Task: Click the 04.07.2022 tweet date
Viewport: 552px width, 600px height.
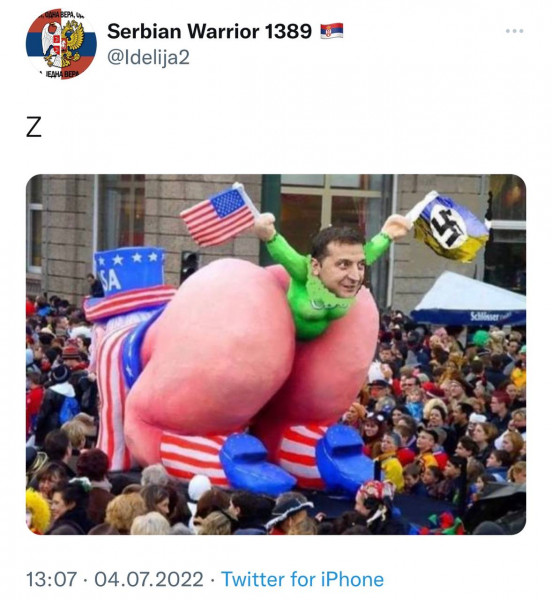Action: (149, 579)
